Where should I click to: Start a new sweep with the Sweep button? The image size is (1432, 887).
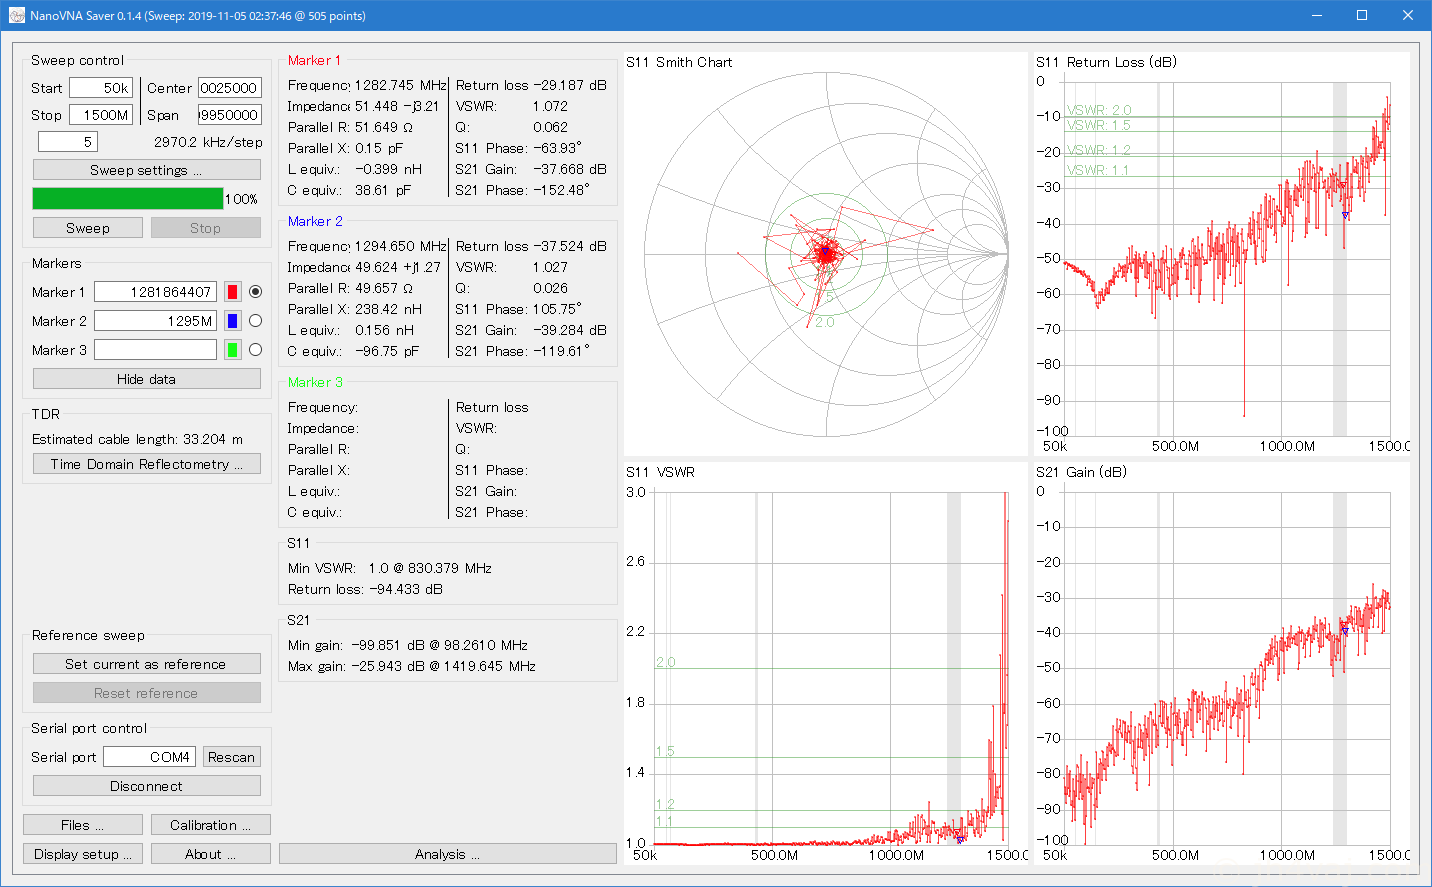[88, 228]
